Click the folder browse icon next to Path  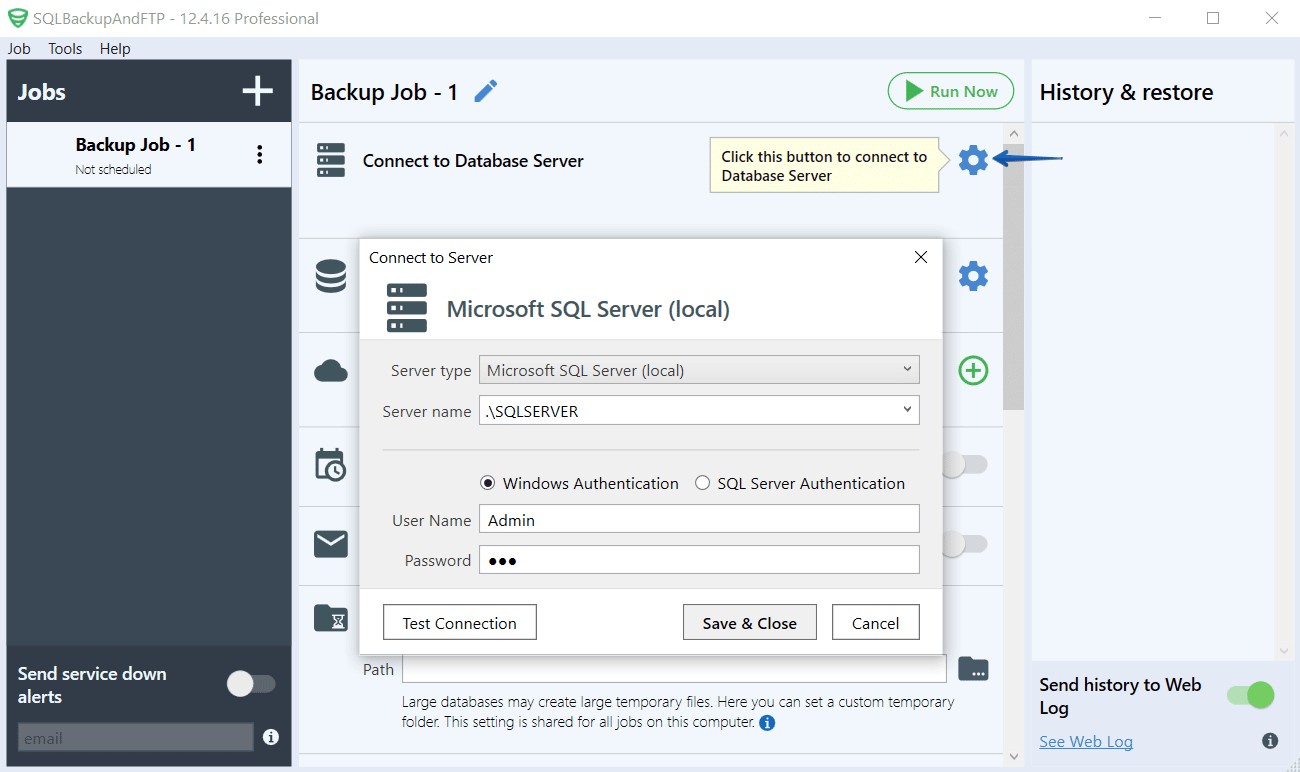click(x=973, y=669)
